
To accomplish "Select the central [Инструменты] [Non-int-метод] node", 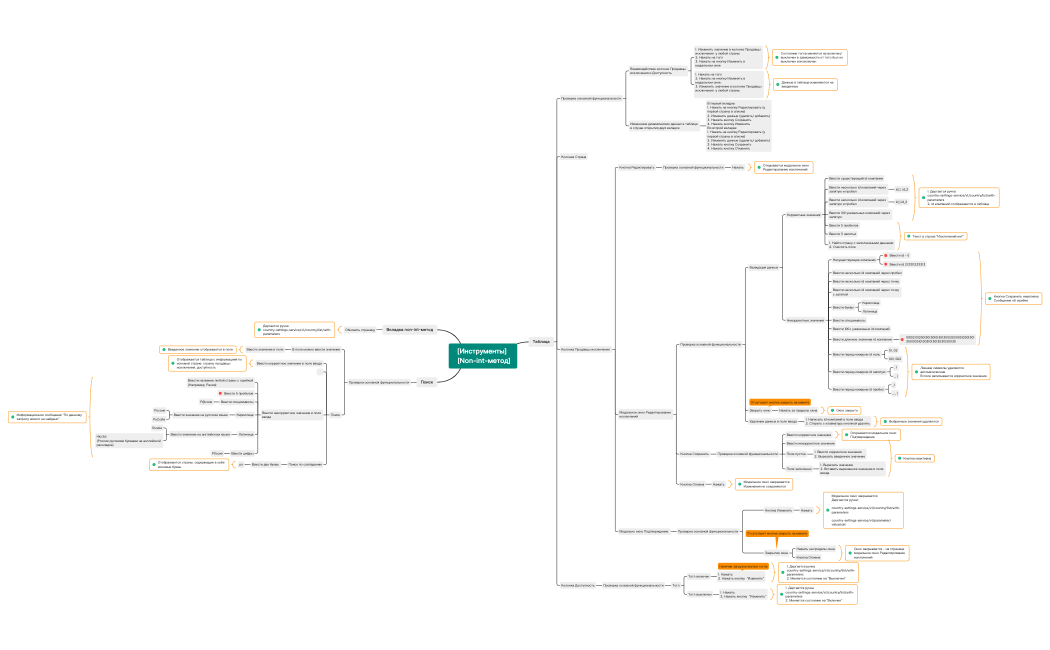I will pos(483,356).
